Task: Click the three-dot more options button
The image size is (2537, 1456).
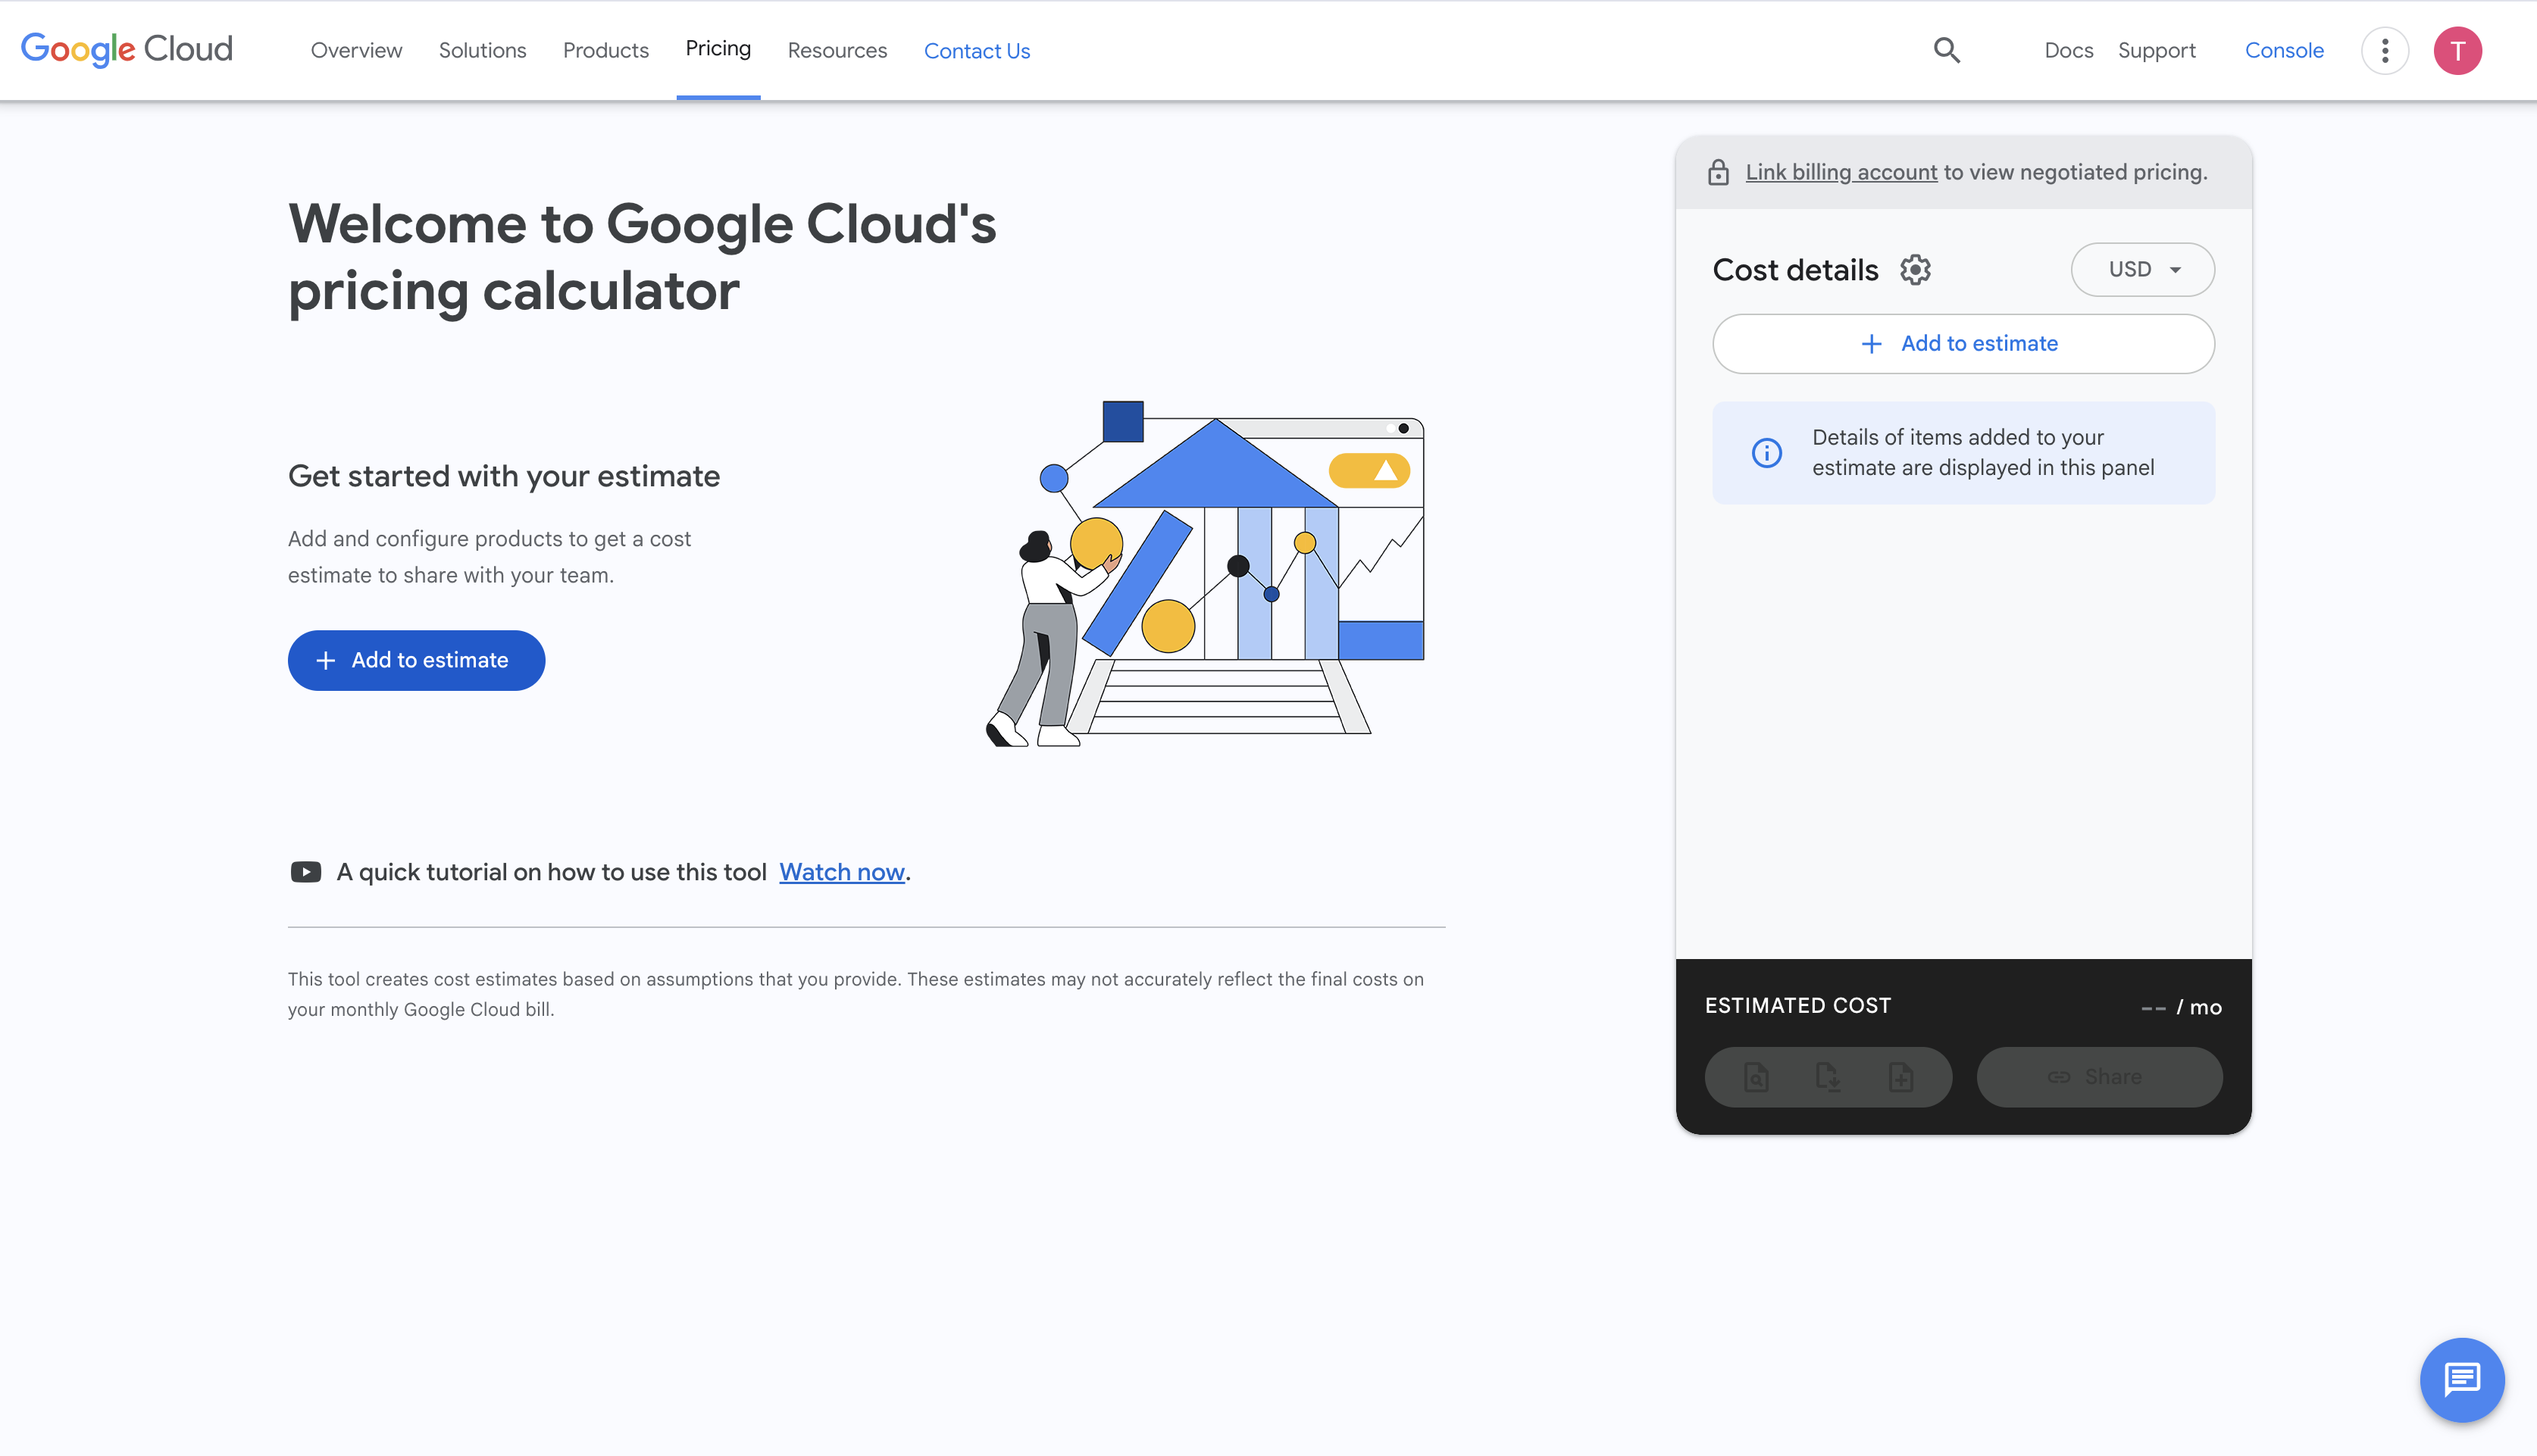Action: [2384, 50]
